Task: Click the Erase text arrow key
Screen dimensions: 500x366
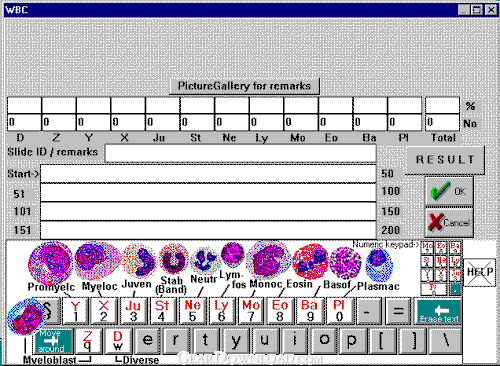Action: (439, 312)
